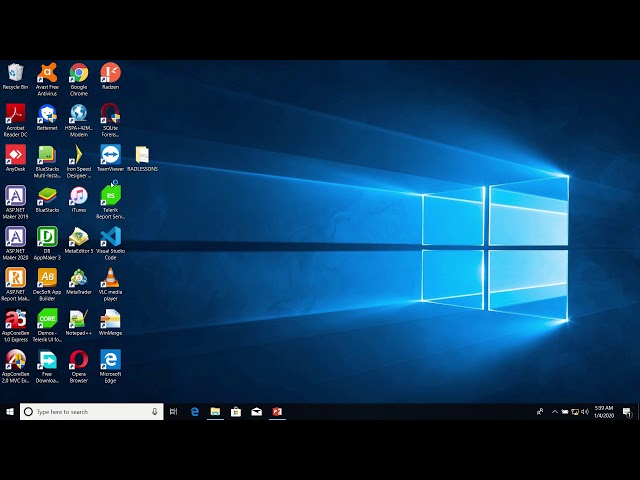Open Microsoft Store on the taskbar
The image size is (640, 480).
click(236, 411)
